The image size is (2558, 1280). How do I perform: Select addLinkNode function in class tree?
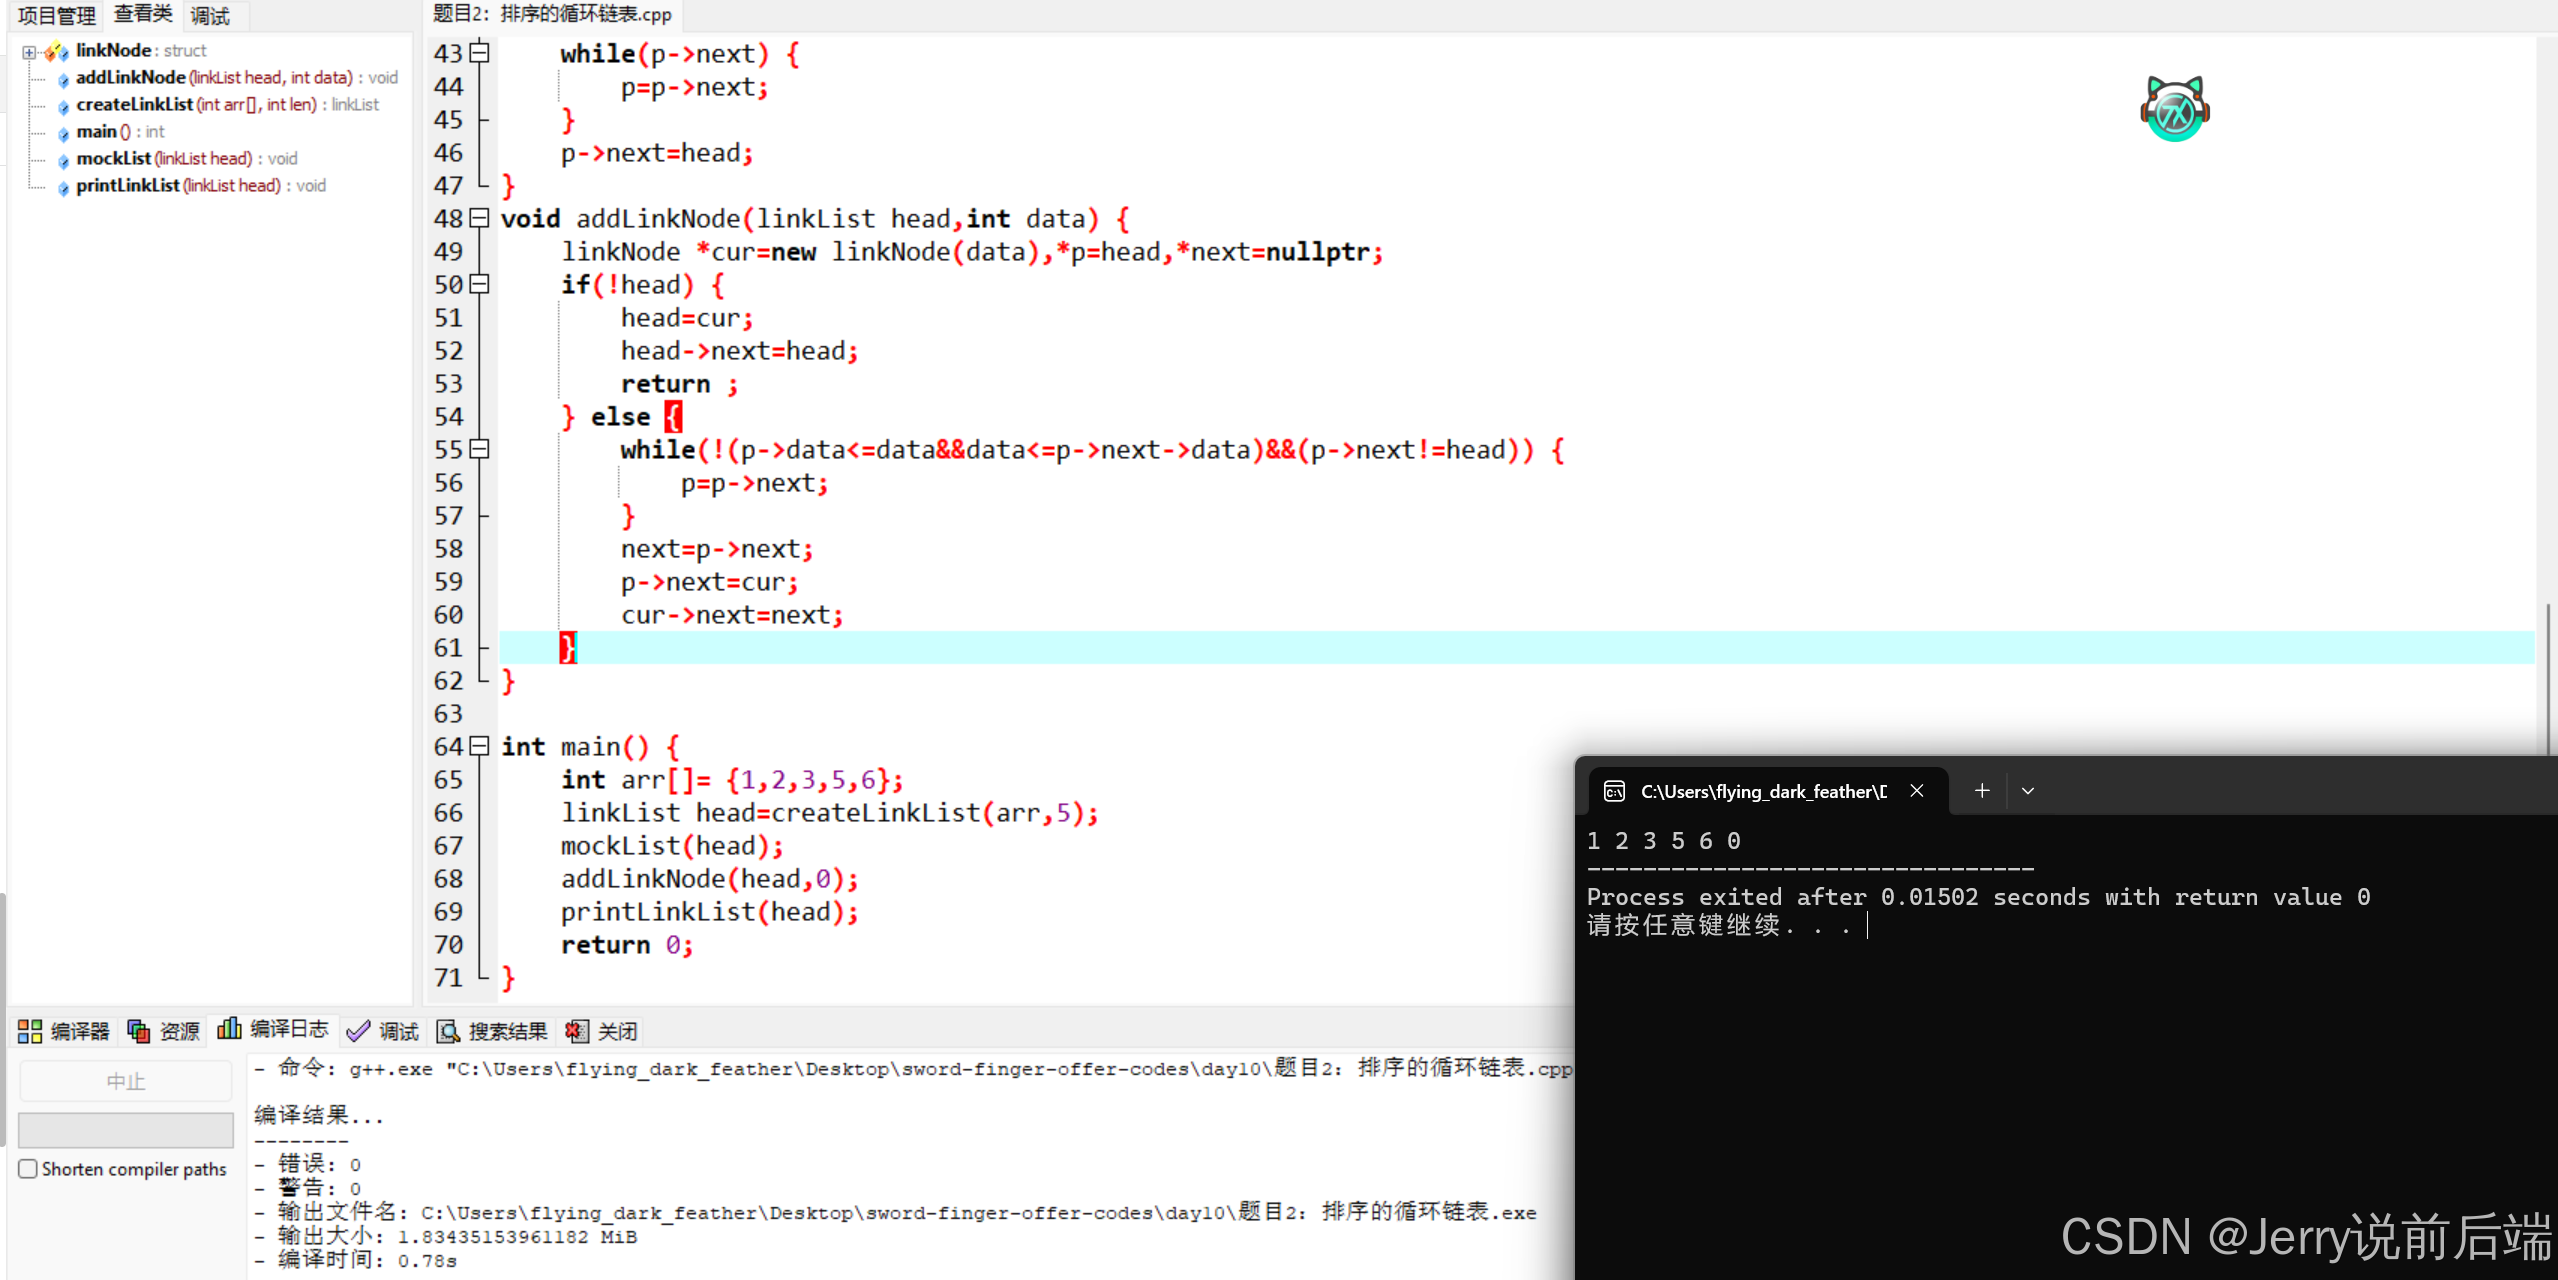point(130,77)
